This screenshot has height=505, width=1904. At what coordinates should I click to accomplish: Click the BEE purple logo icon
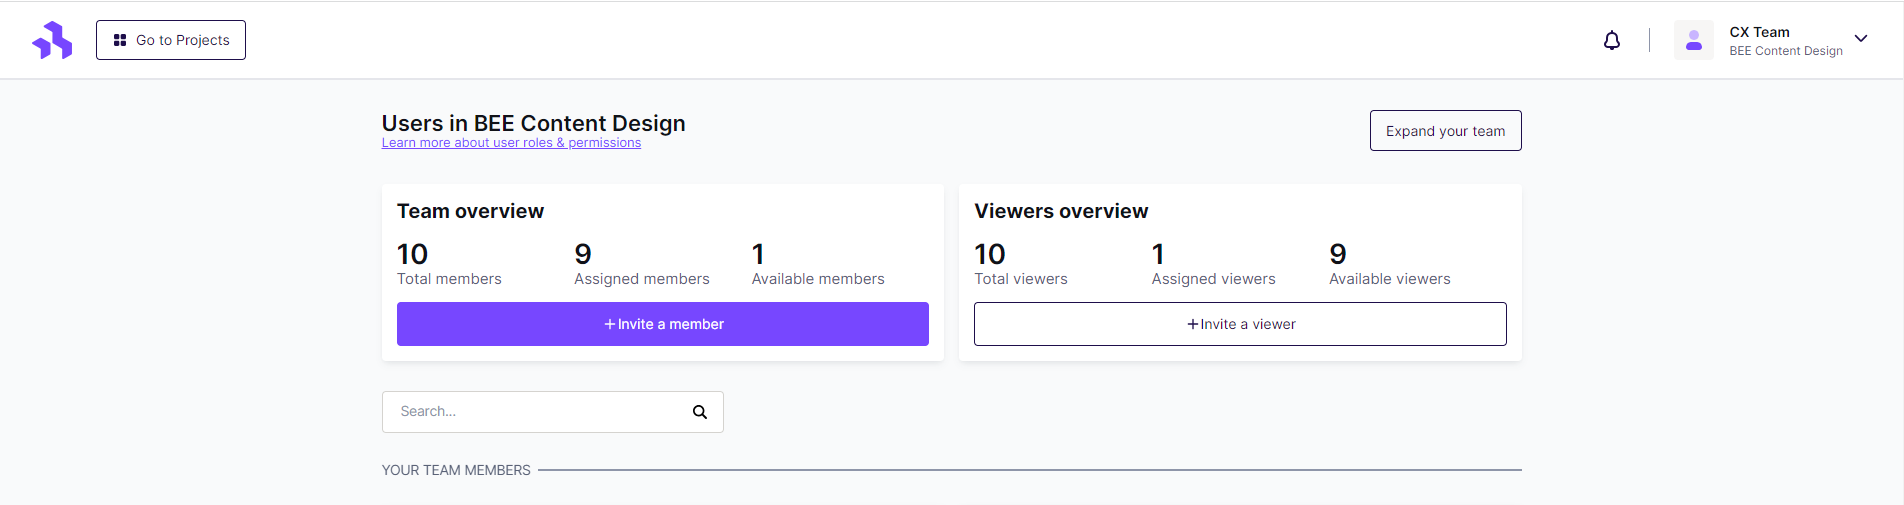tap(52, 40)
